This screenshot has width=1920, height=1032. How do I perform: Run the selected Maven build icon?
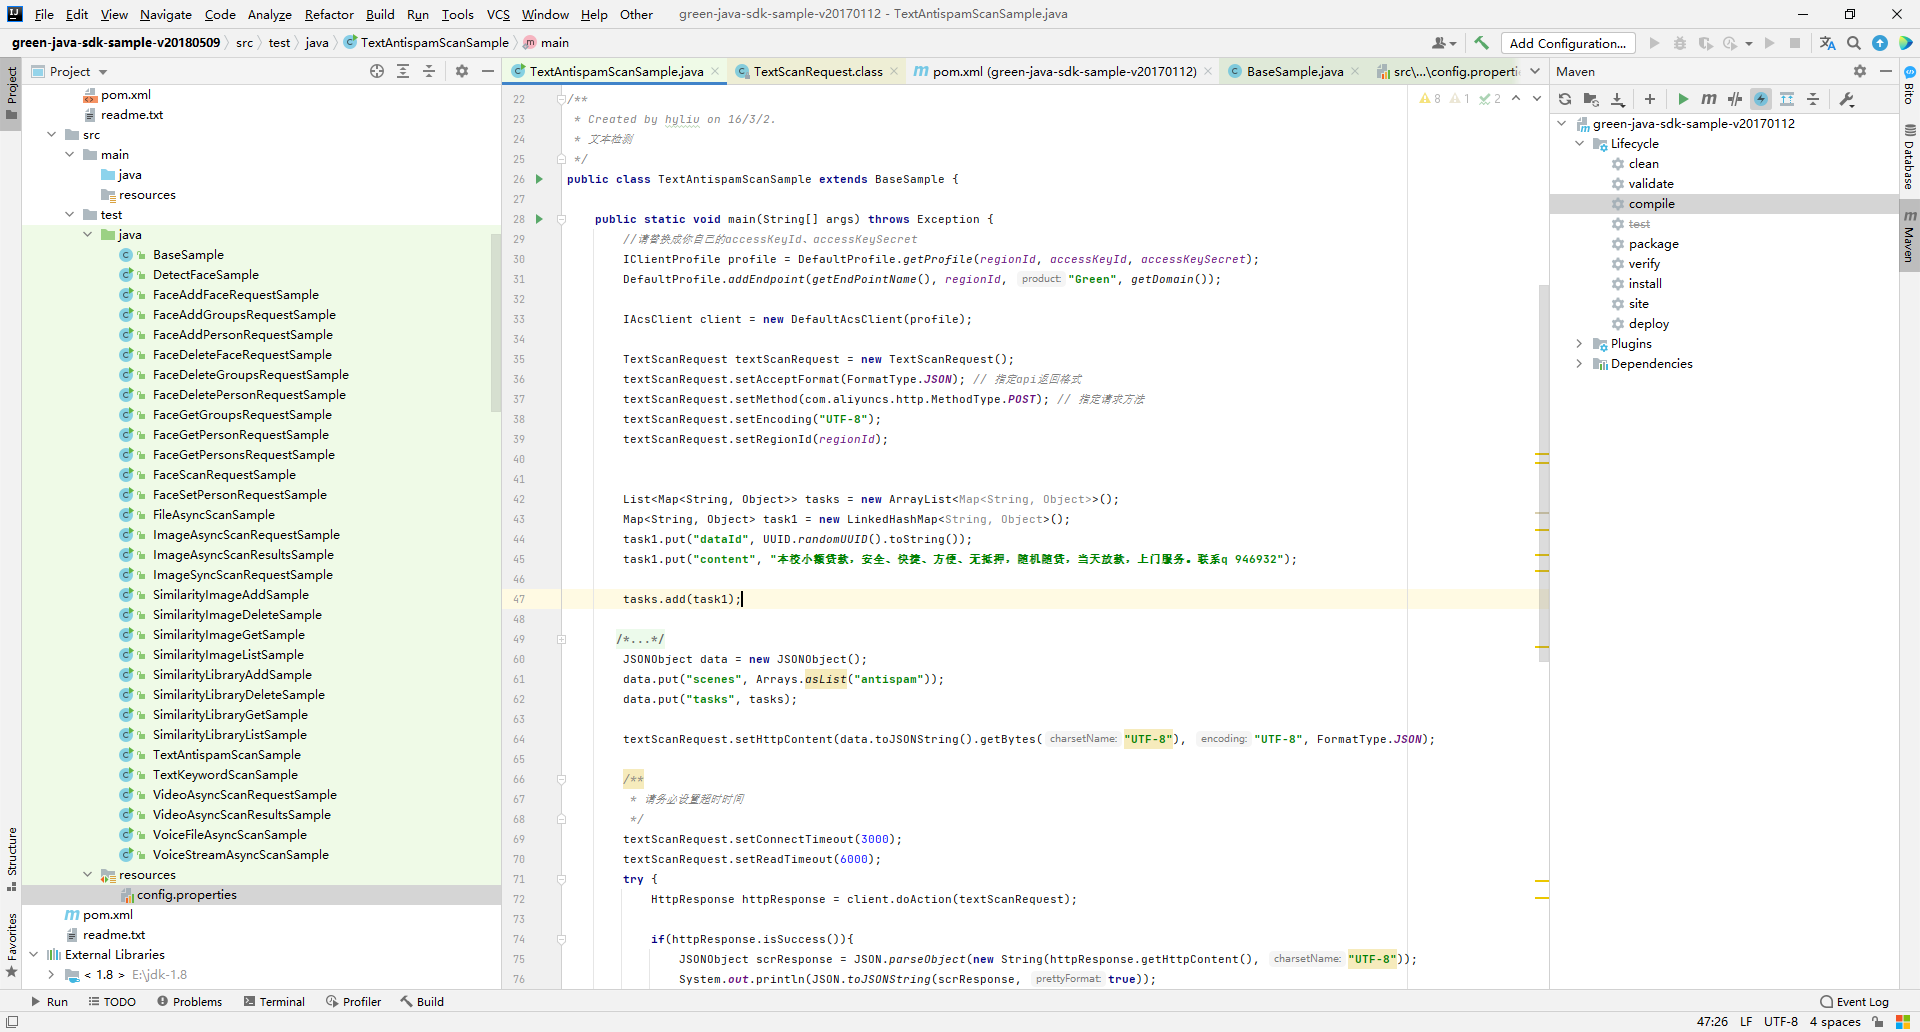[1683, 99]
